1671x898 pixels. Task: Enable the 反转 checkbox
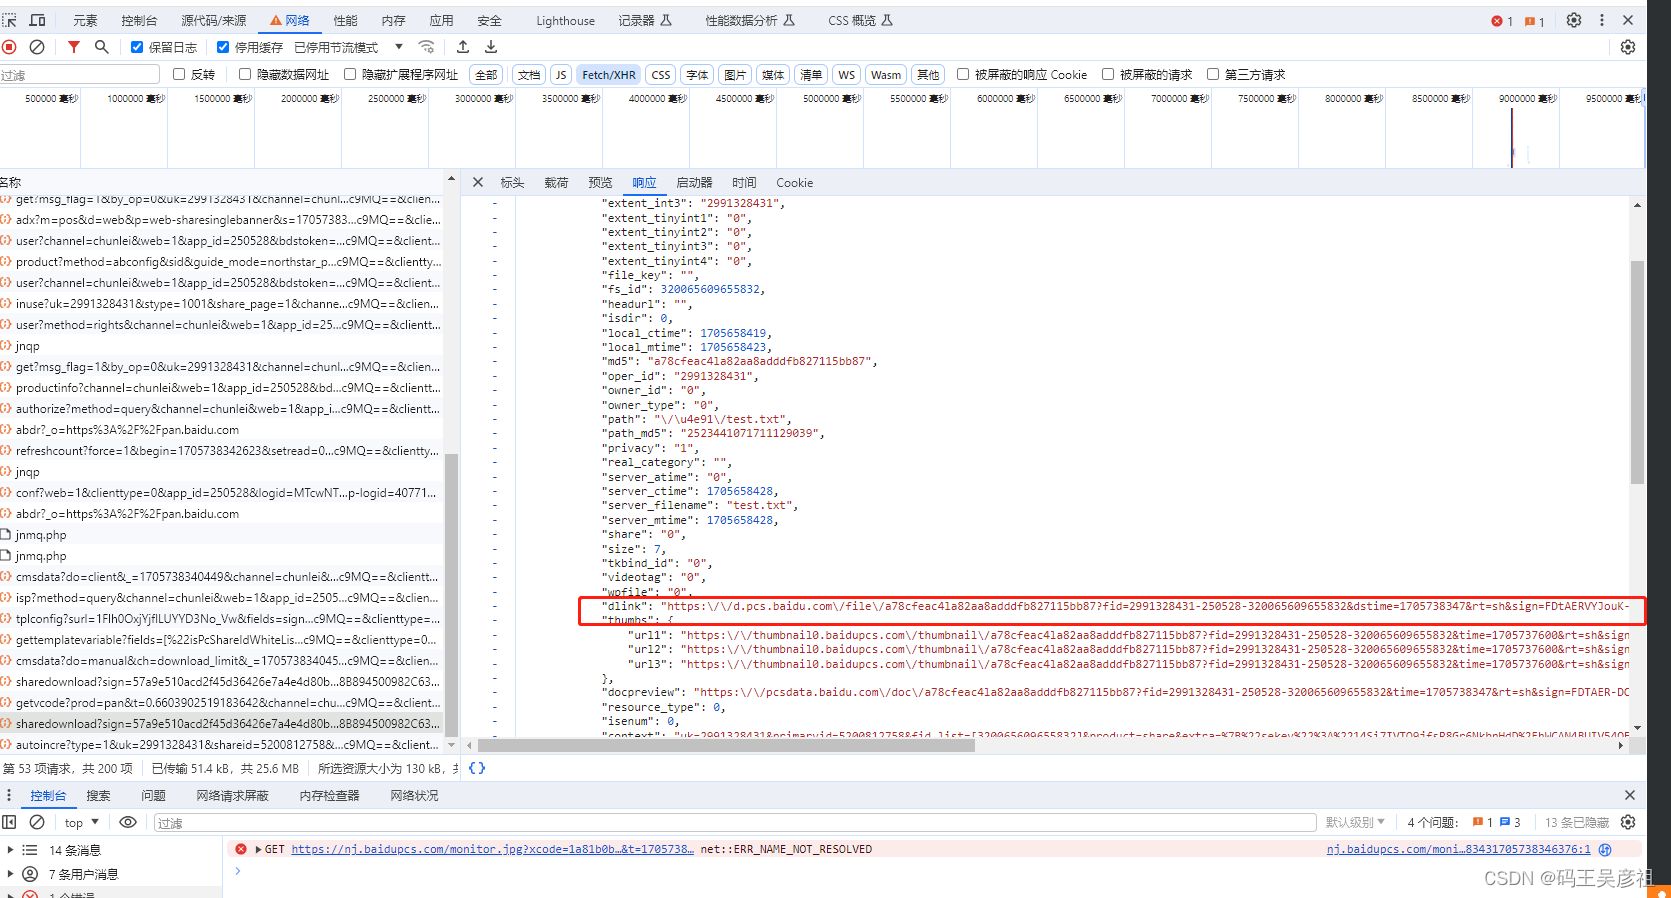(x=179, y=74)
